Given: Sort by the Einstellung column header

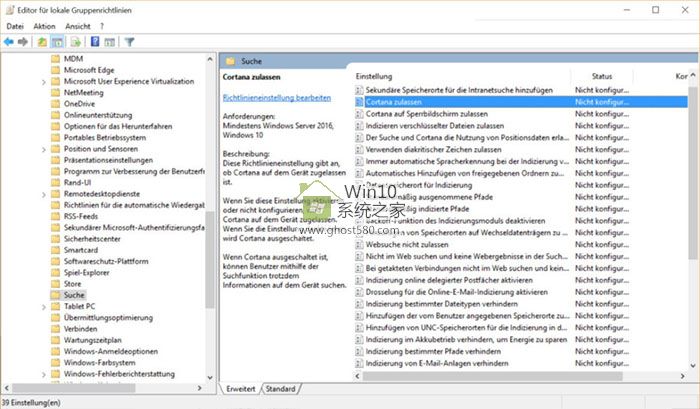Looking at the screenshot, I should pyautogui.click(x=374, y=76).
